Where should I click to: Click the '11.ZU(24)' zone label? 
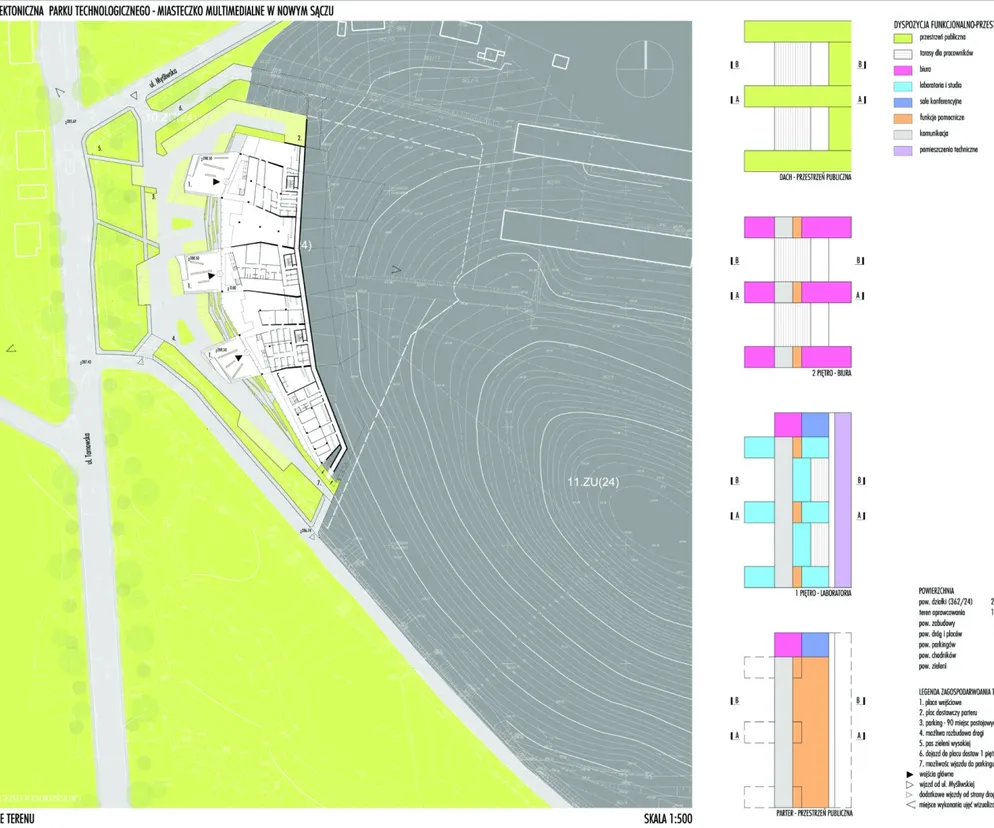[593, 482]
